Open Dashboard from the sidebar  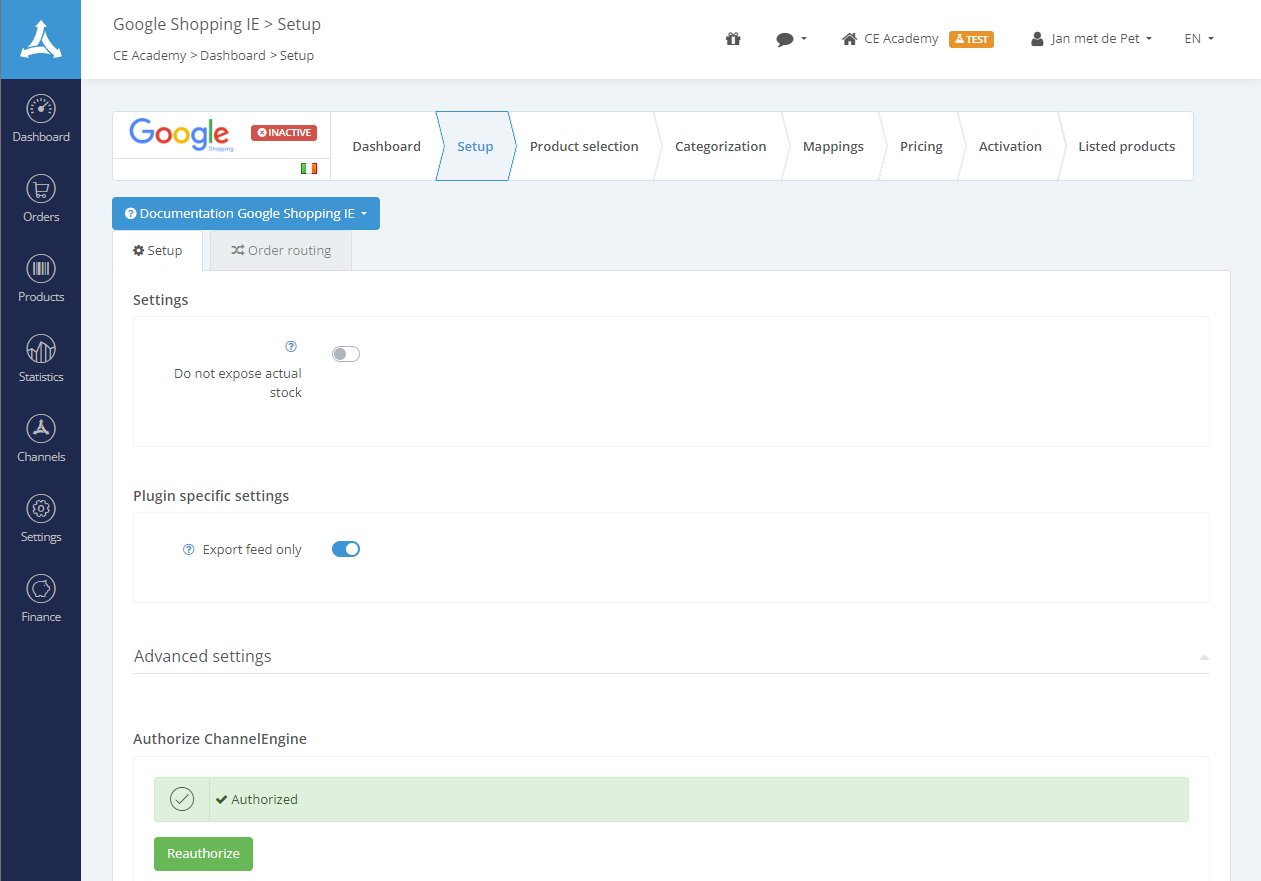click(41, 120)
